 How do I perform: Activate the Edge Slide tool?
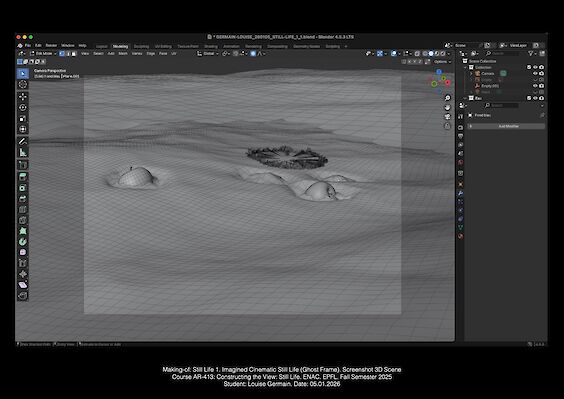coord(23,263)
